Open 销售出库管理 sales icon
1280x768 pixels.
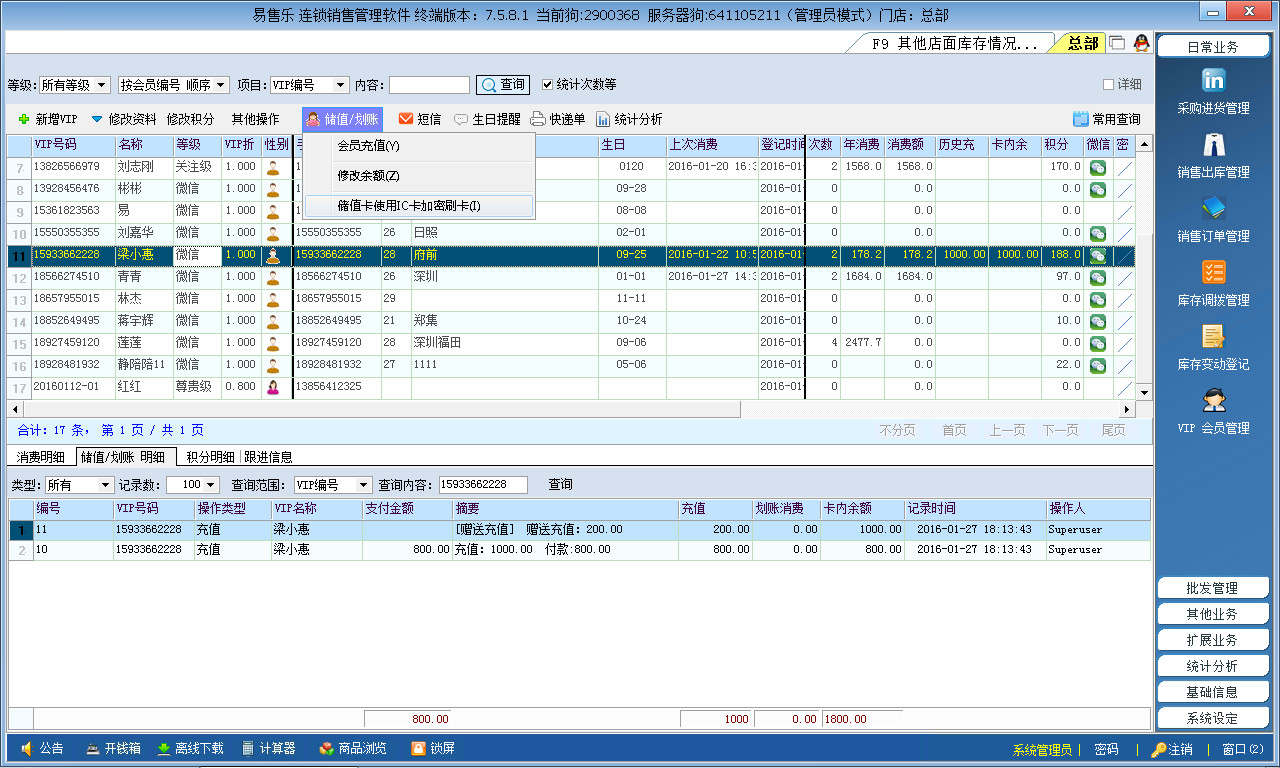(1213, 146)
